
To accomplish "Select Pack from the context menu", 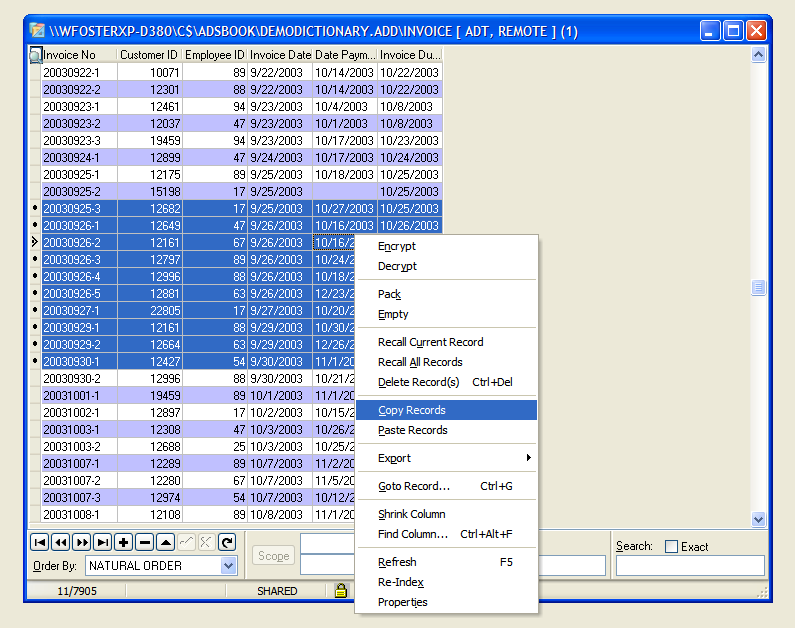I will point(447,294).
